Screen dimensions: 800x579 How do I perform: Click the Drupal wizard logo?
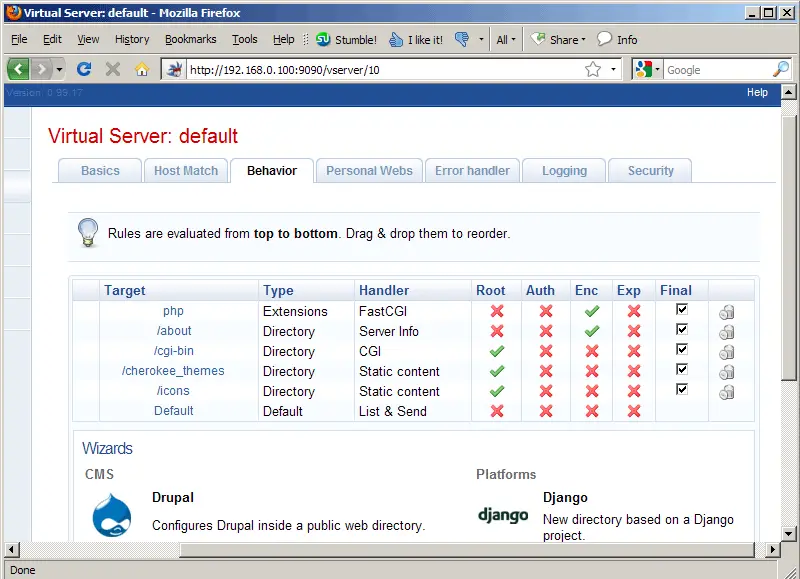click(x=112, y=515)
